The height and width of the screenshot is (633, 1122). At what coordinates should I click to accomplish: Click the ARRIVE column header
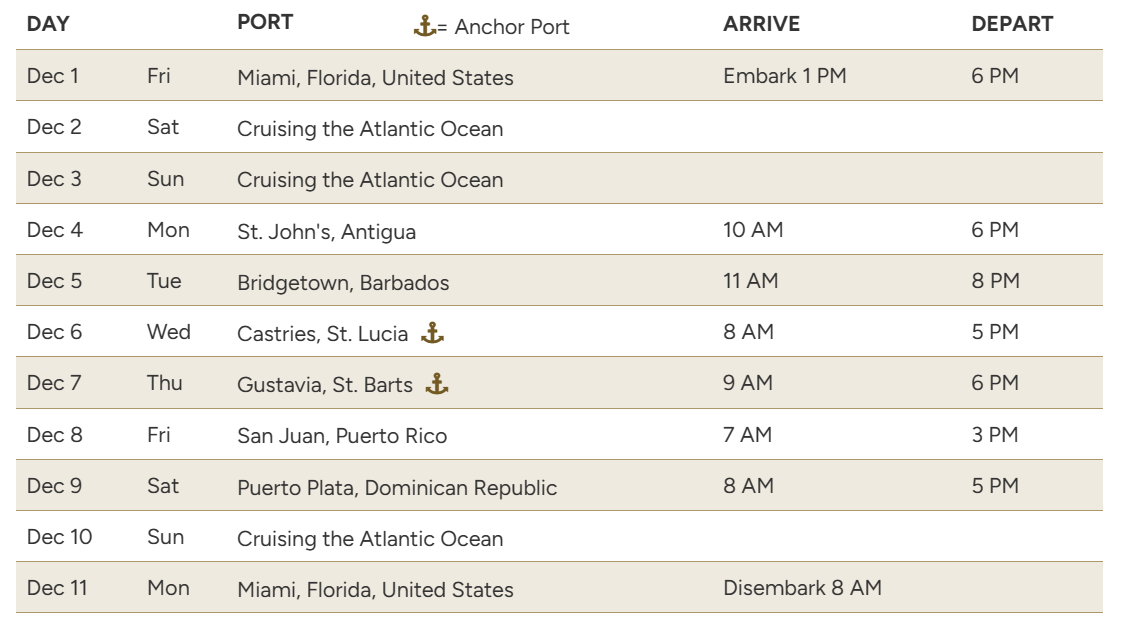pyautogui.click(x=761, y=24)
